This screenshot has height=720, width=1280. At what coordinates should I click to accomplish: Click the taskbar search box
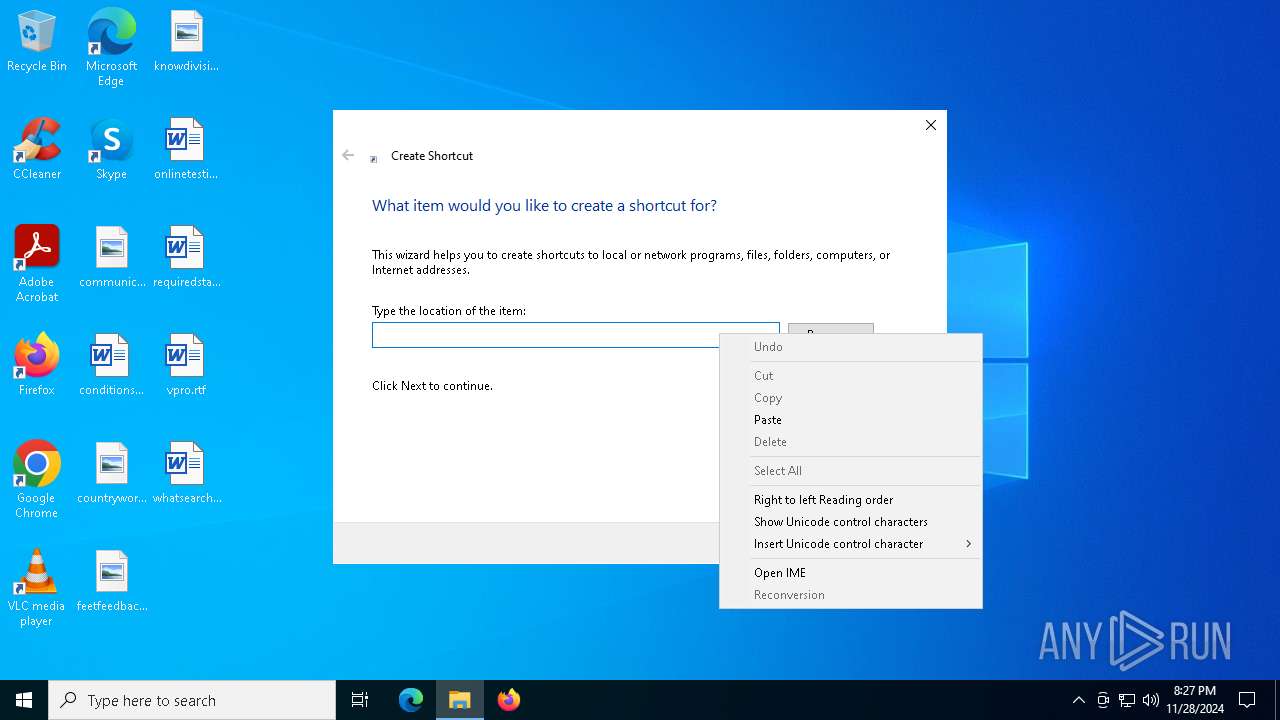[192, 700]
